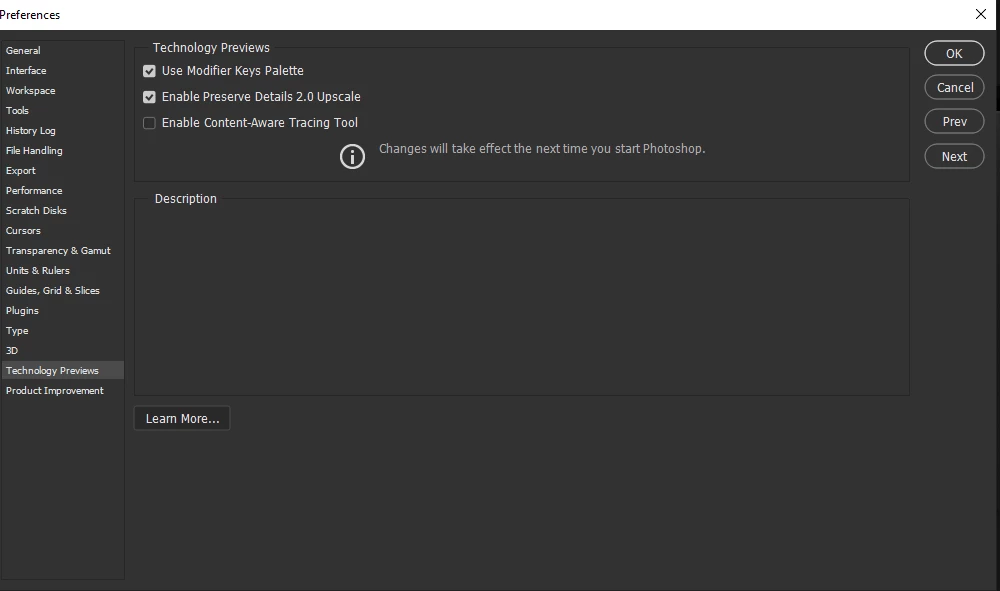This screenshot has width=1000, height=591.
Task: Open 3D preferences category
Action: [x=62, y=351]
